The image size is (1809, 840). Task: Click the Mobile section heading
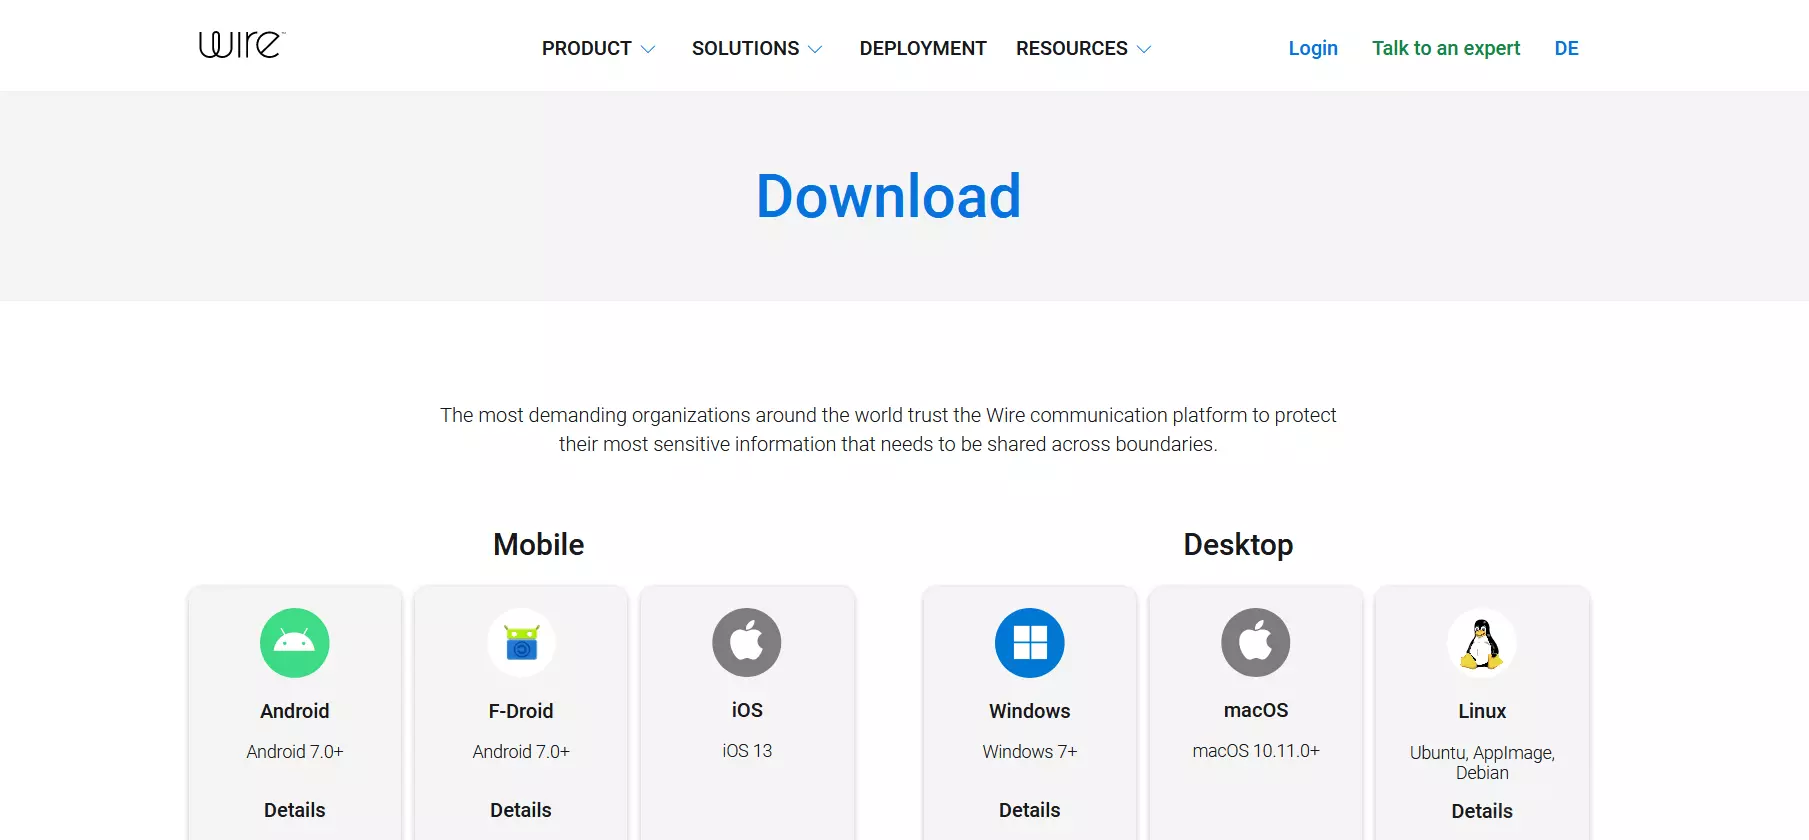(539, 545)
